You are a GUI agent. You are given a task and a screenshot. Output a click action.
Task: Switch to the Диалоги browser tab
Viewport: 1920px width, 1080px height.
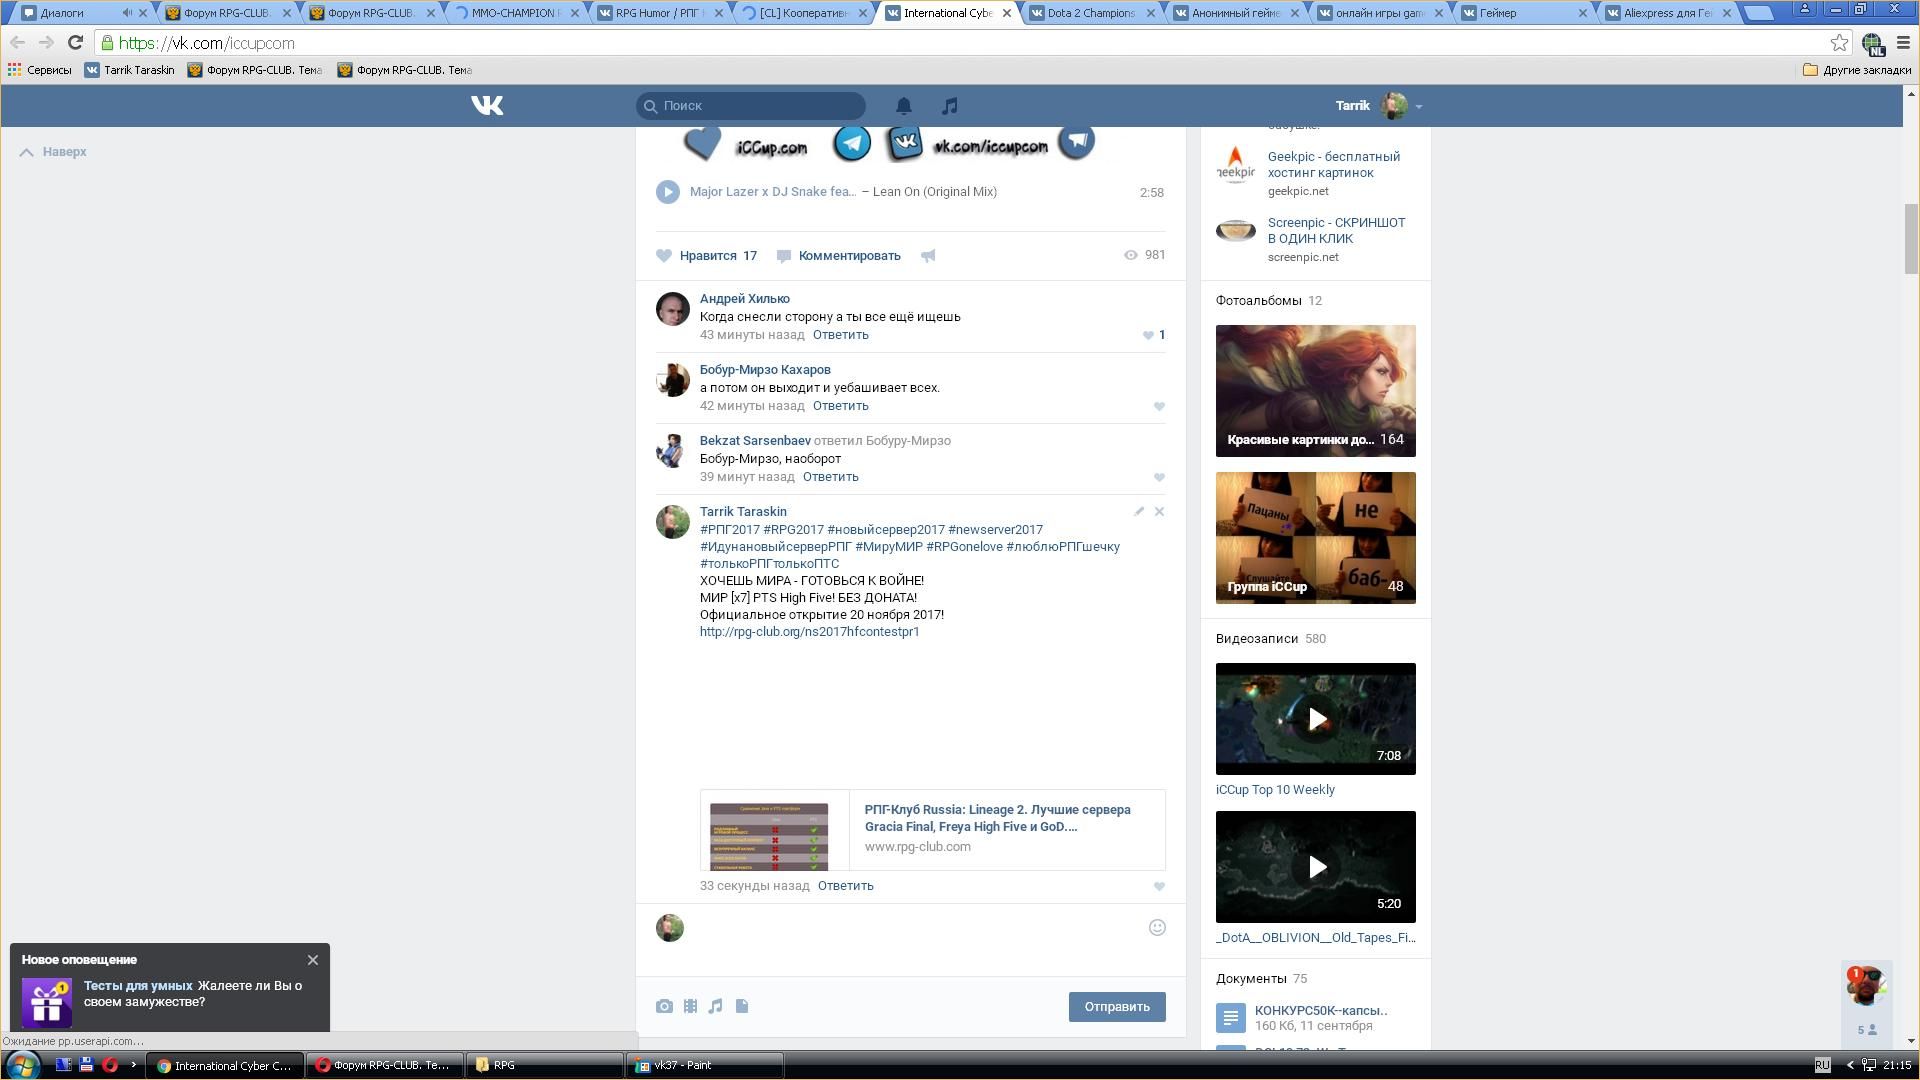(x=62, y=13)
